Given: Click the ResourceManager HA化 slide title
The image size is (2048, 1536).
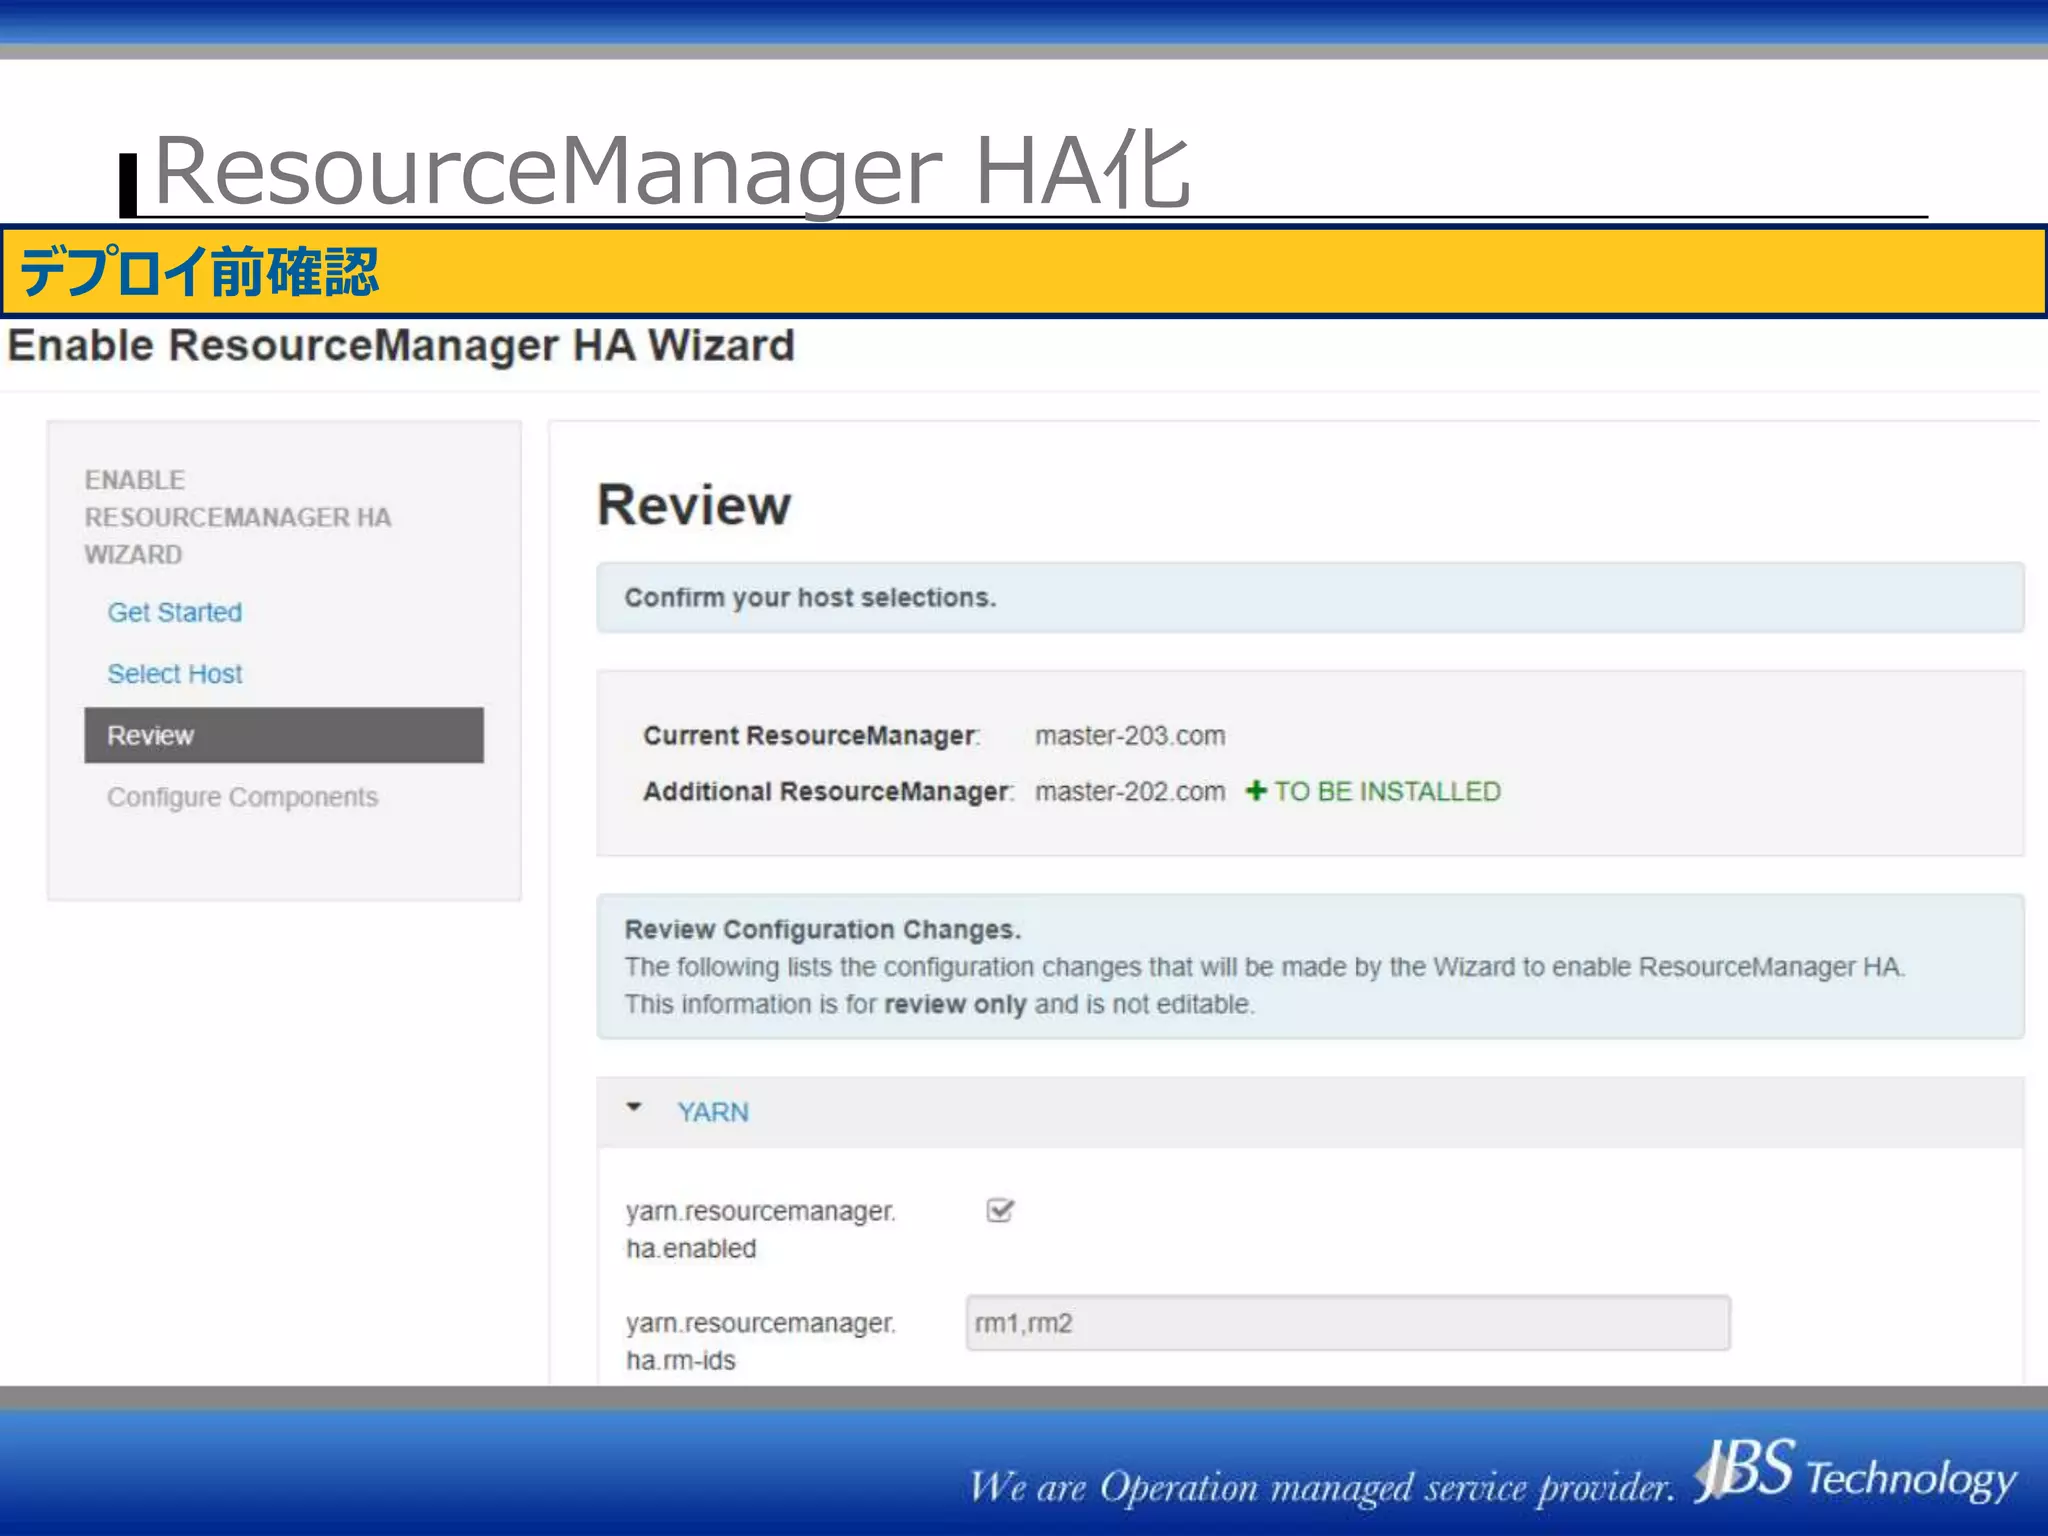Looking at the screenshot, I should point(672,170).
